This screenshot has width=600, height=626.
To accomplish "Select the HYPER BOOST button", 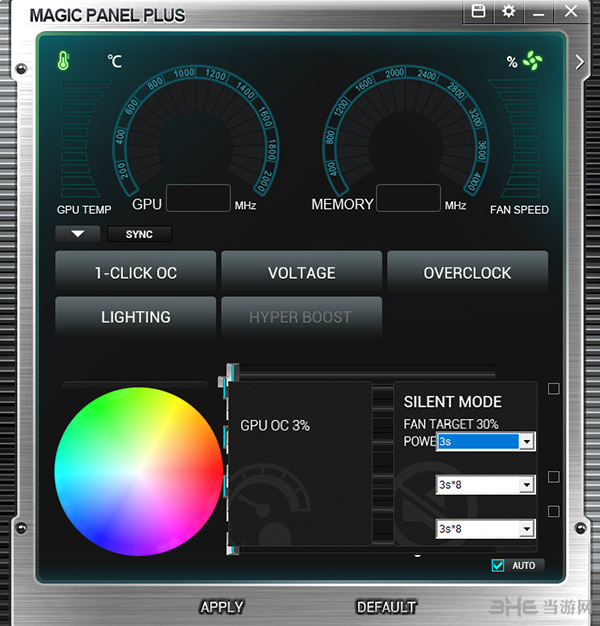I will [x=301, y=317].
